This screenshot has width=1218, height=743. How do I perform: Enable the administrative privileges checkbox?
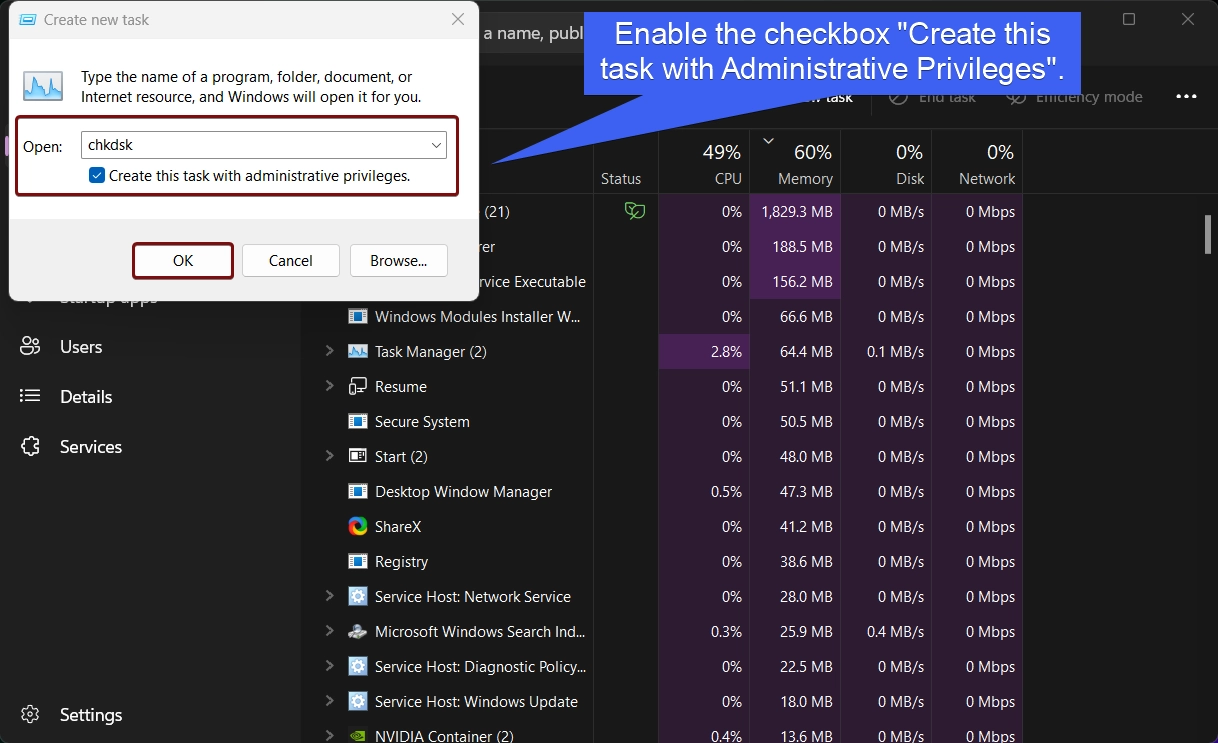[97, 175]
